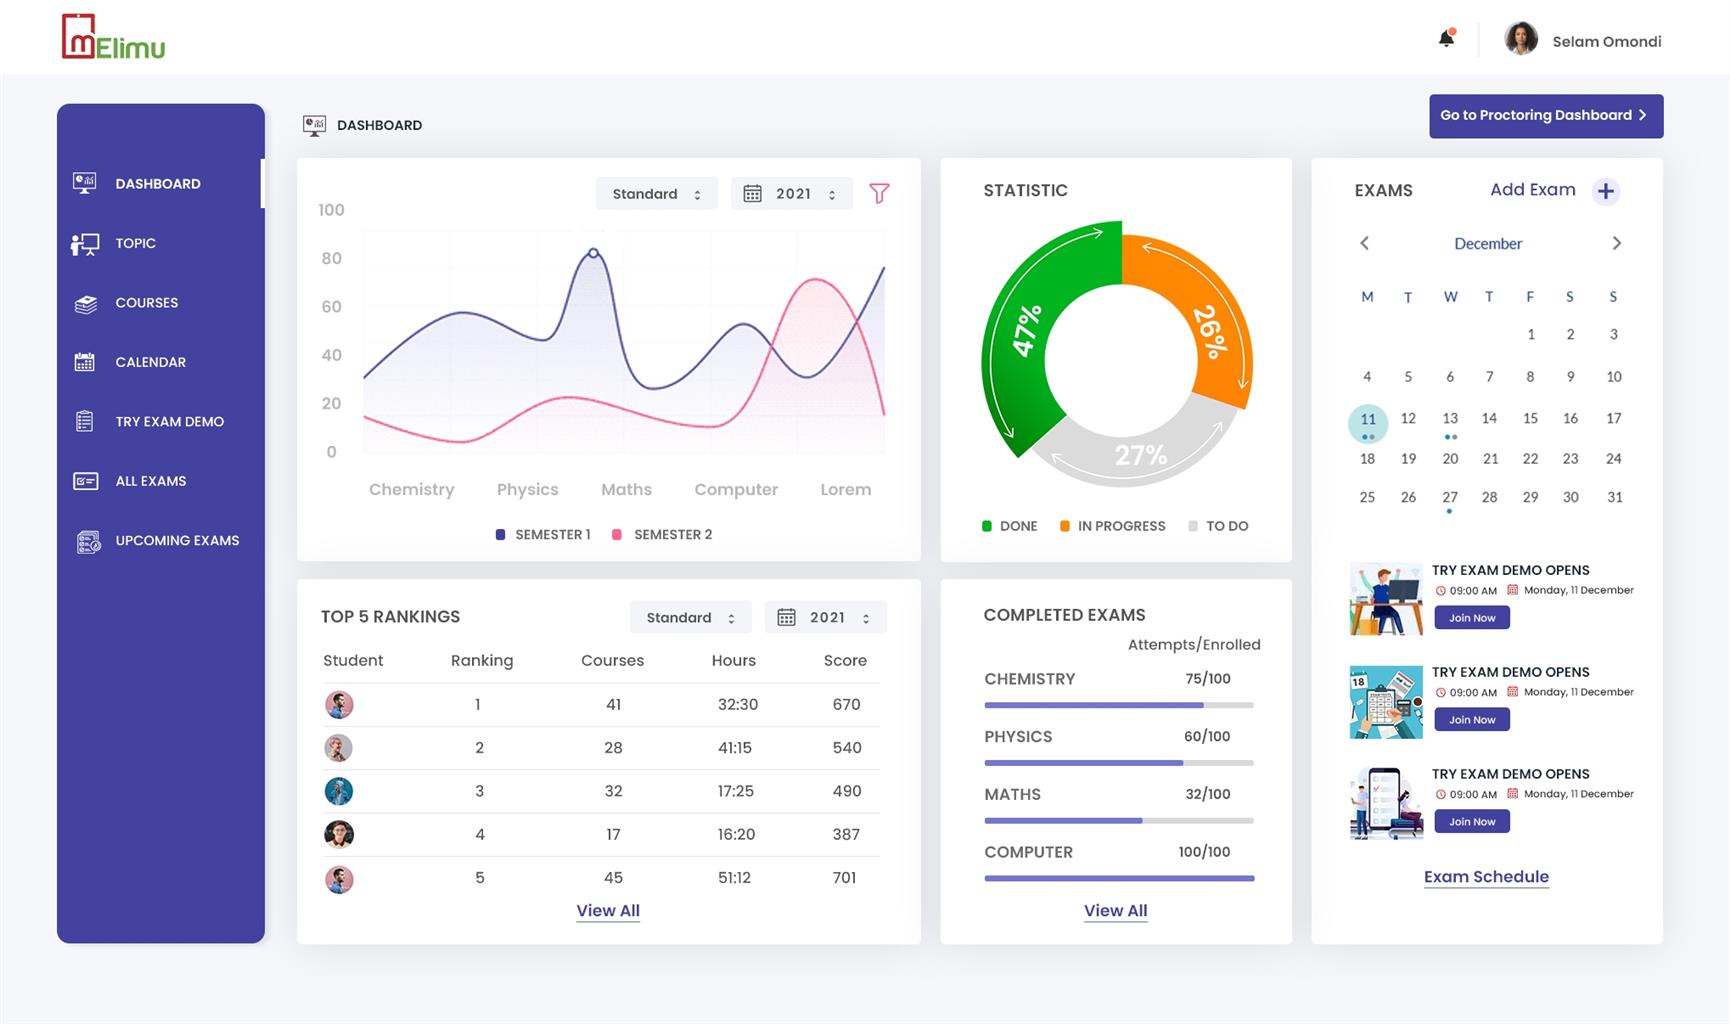Open the Exam Schedule link
1730x1024 pixels.
pos(1486,877)
